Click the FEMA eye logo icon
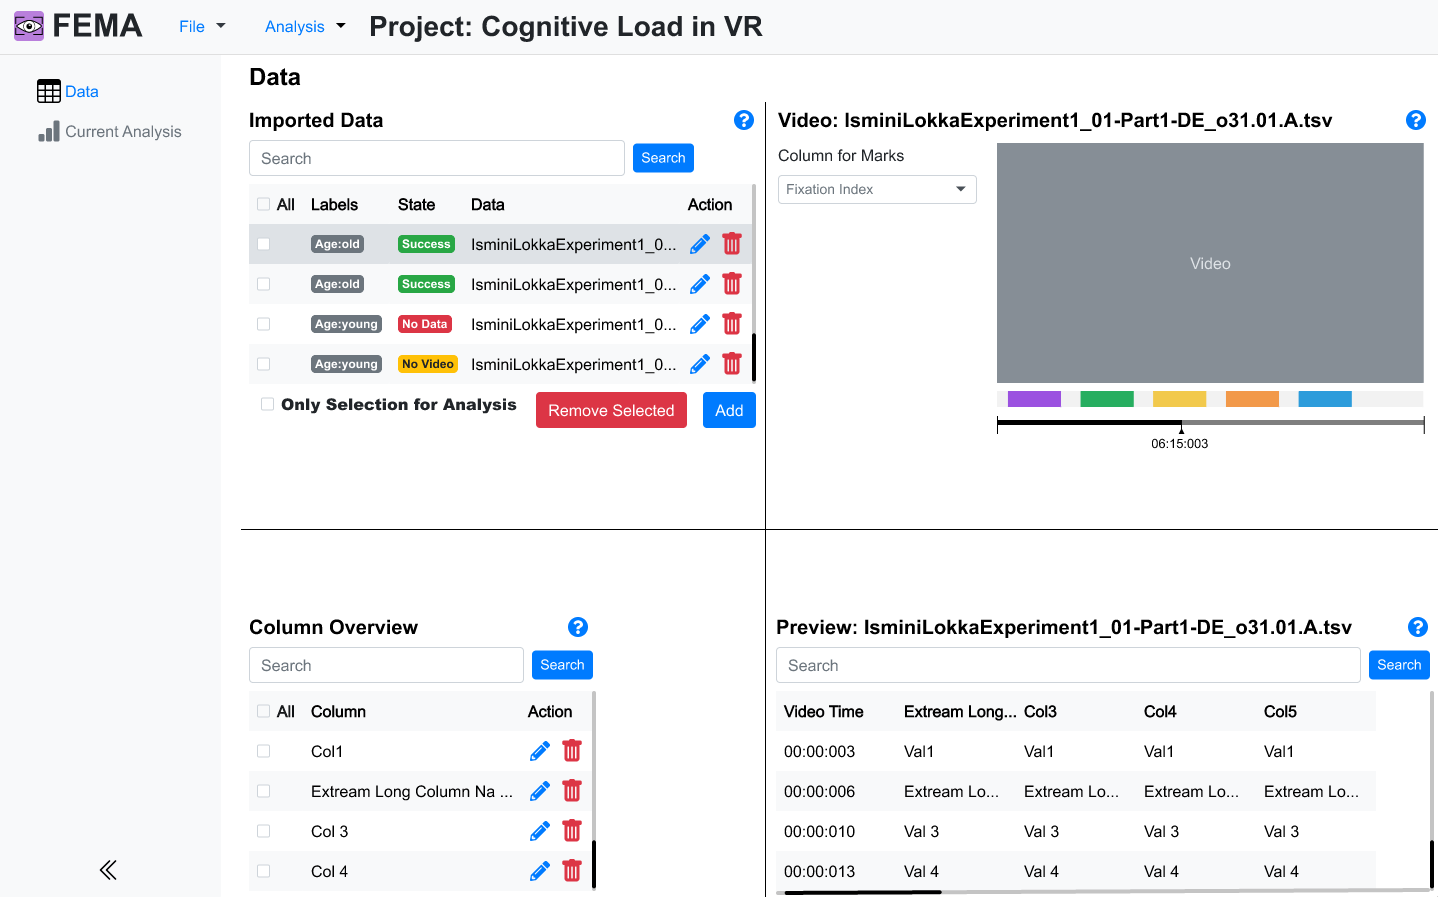Image resolution: width=1438 pixels, height=897 pixels. tap(29, 26)
